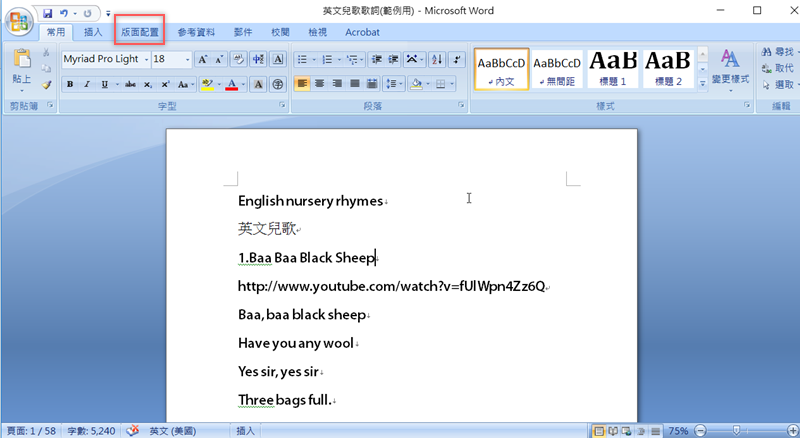Viewport: 800px width, 438px height.
Task: Open the 版面配置 (Page Layout) tab
Action: click(139, 32)
